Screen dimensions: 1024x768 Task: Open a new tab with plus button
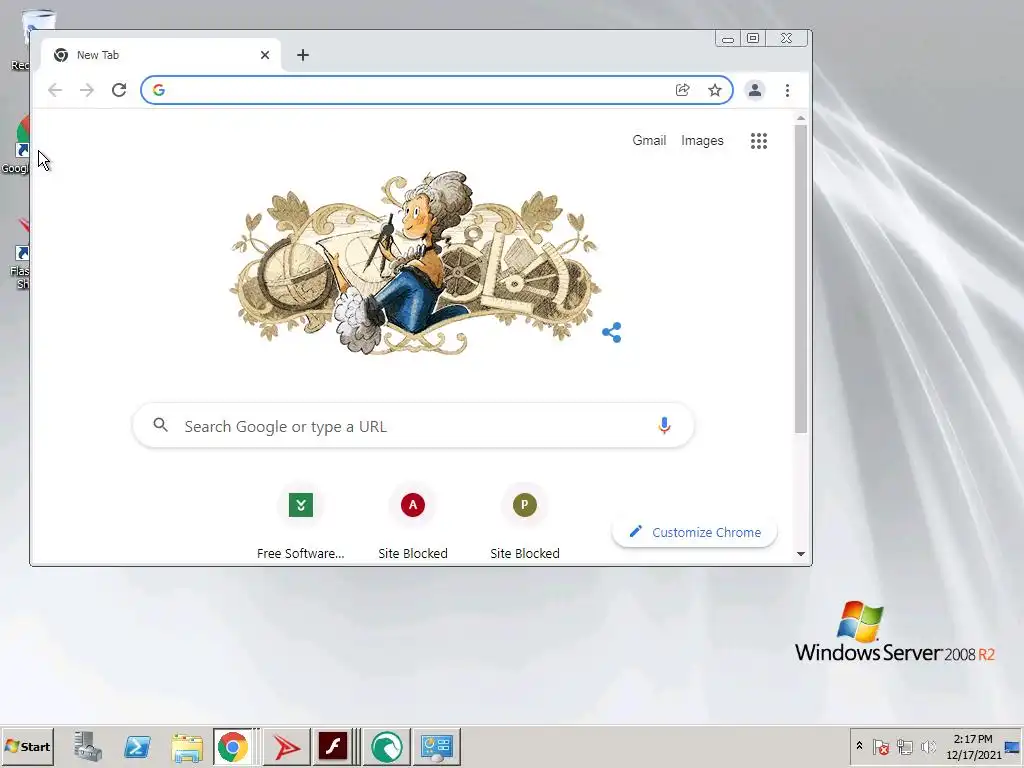302,55
